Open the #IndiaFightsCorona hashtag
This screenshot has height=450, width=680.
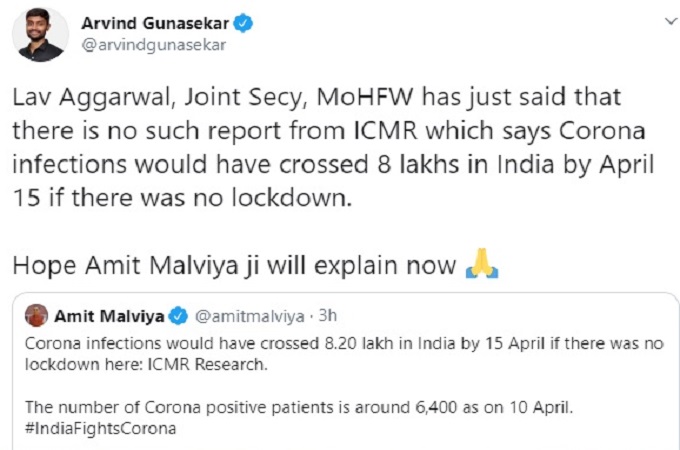point(101,428)
